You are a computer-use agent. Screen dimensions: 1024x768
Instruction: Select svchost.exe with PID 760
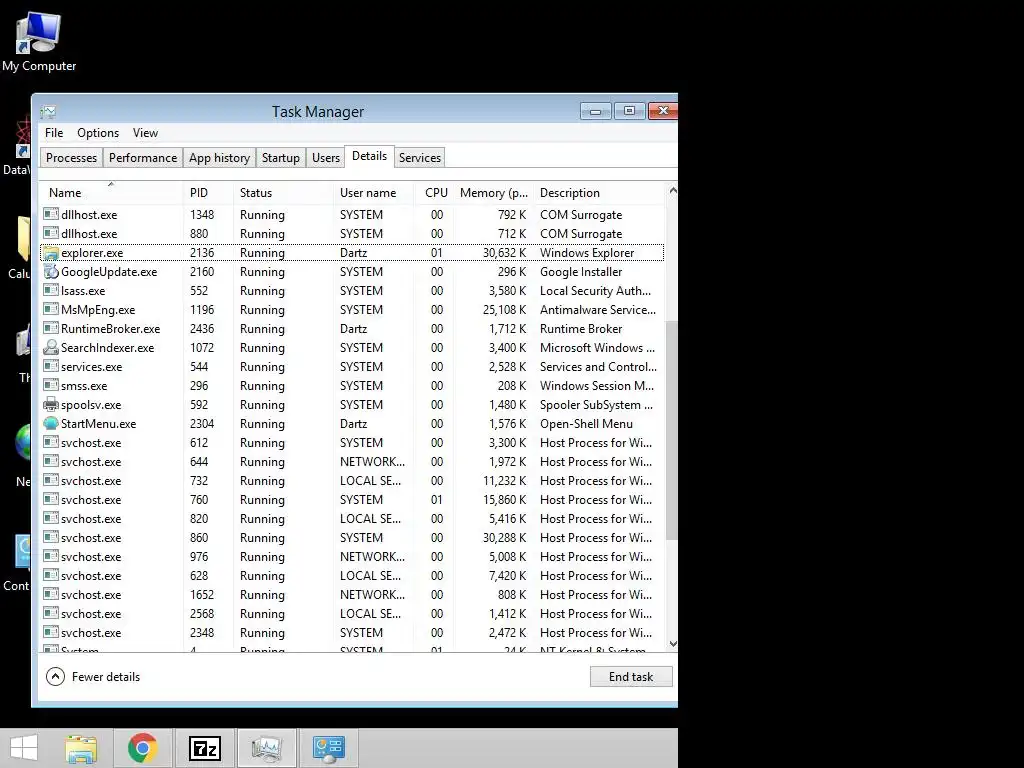click(x=353, y=500)
